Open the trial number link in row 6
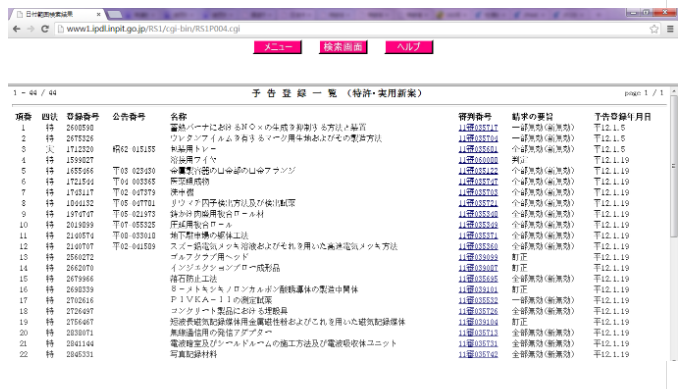 [x=478, y=182]
